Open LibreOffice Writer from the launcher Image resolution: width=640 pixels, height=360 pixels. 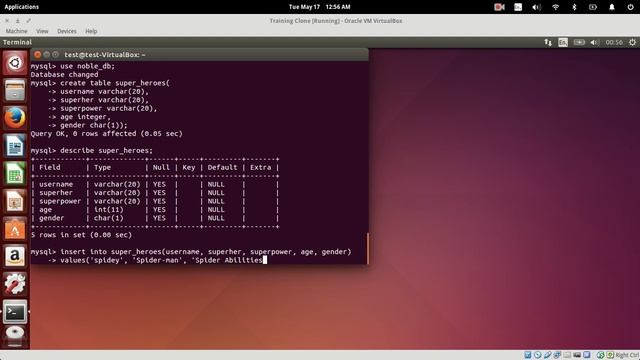[x=15, y=146]
